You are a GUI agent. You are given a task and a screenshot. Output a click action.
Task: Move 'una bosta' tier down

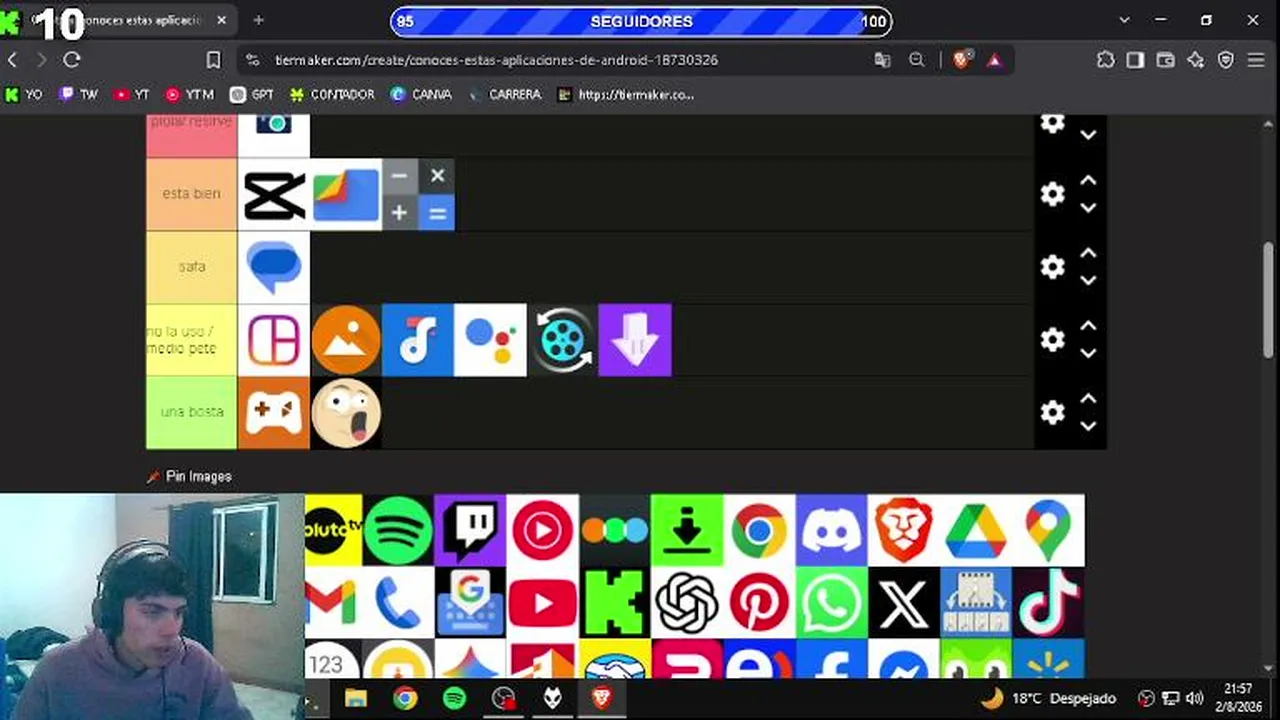[x=1088, y=425]
